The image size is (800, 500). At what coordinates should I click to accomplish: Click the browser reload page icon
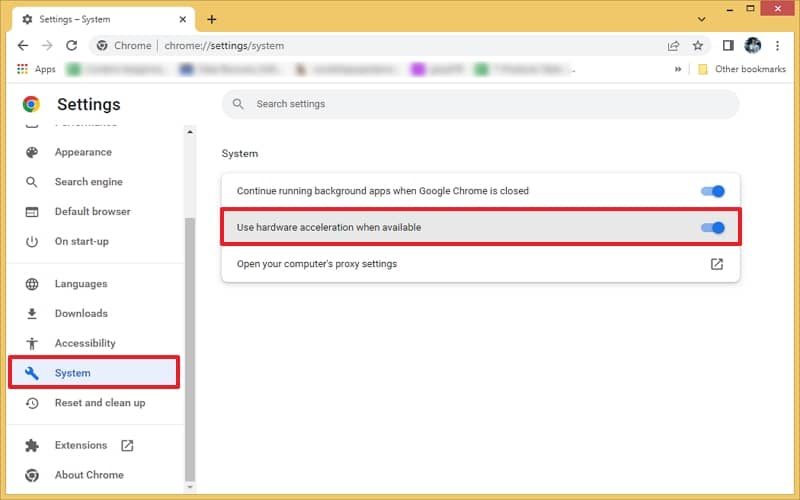click(x=71, y=45)
